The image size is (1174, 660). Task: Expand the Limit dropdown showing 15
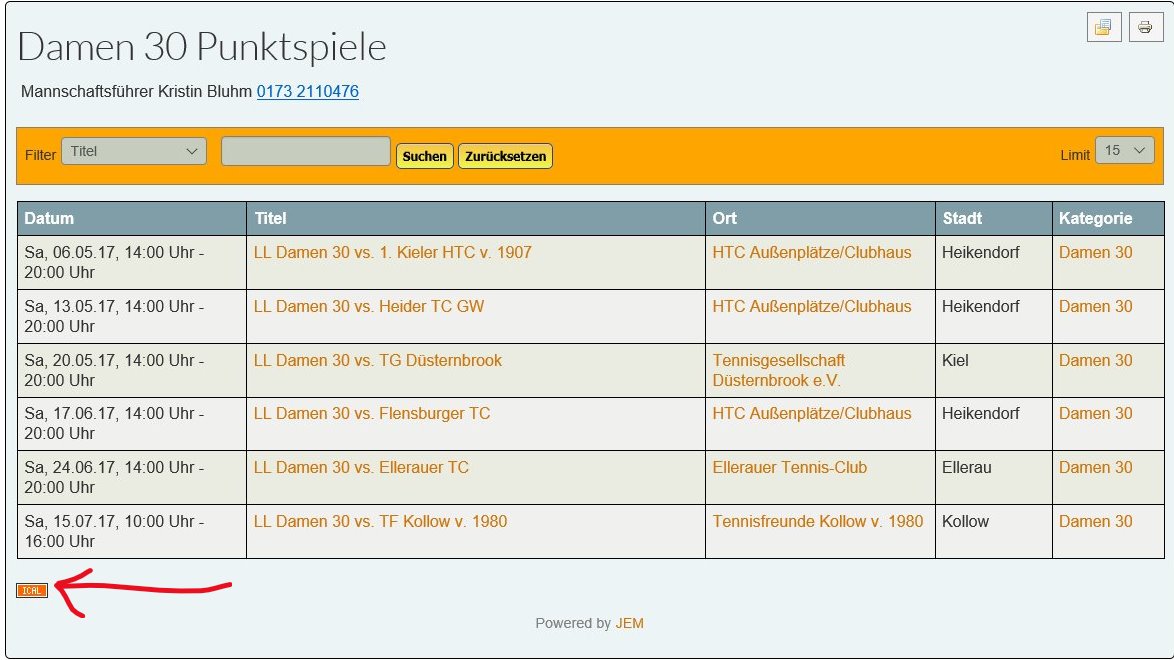(1125, 151)
